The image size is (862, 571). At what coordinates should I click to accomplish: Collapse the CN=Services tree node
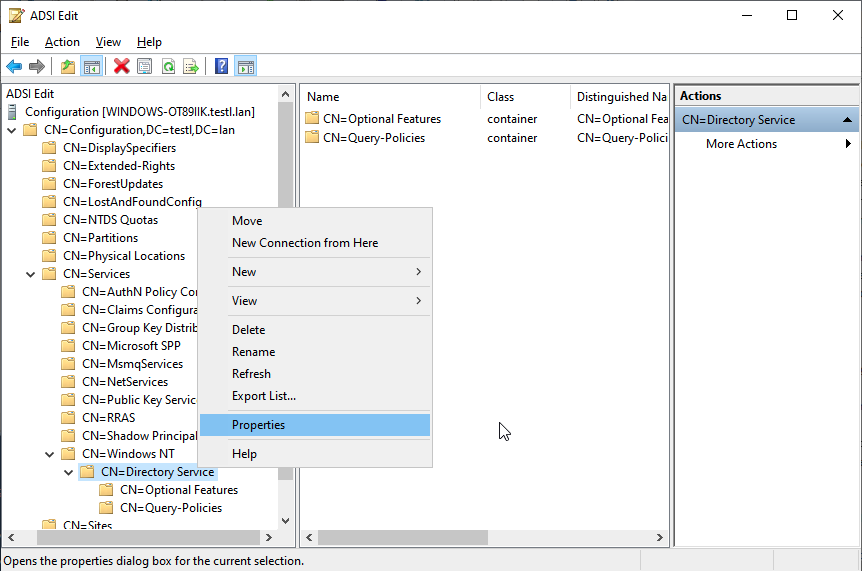click(x=30, y=274)
